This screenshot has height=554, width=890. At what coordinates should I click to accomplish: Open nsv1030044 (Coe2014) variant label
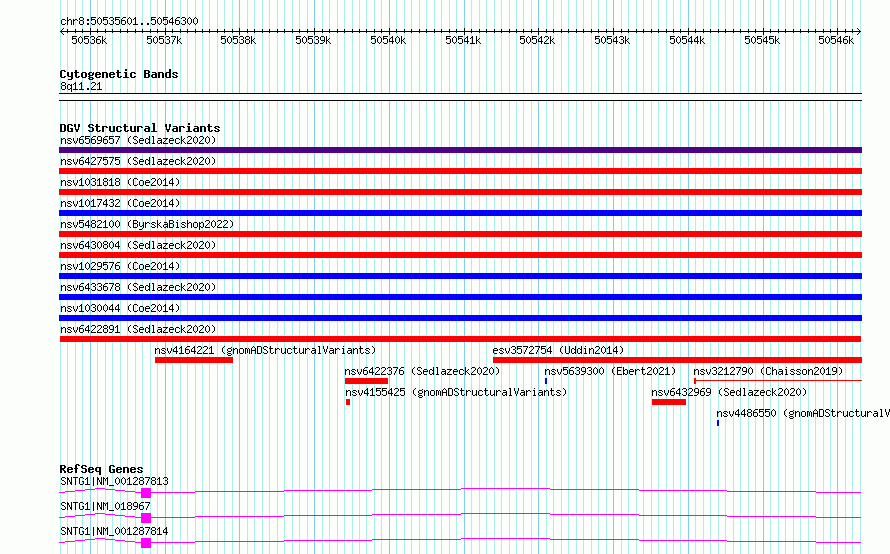coord(120,308)
